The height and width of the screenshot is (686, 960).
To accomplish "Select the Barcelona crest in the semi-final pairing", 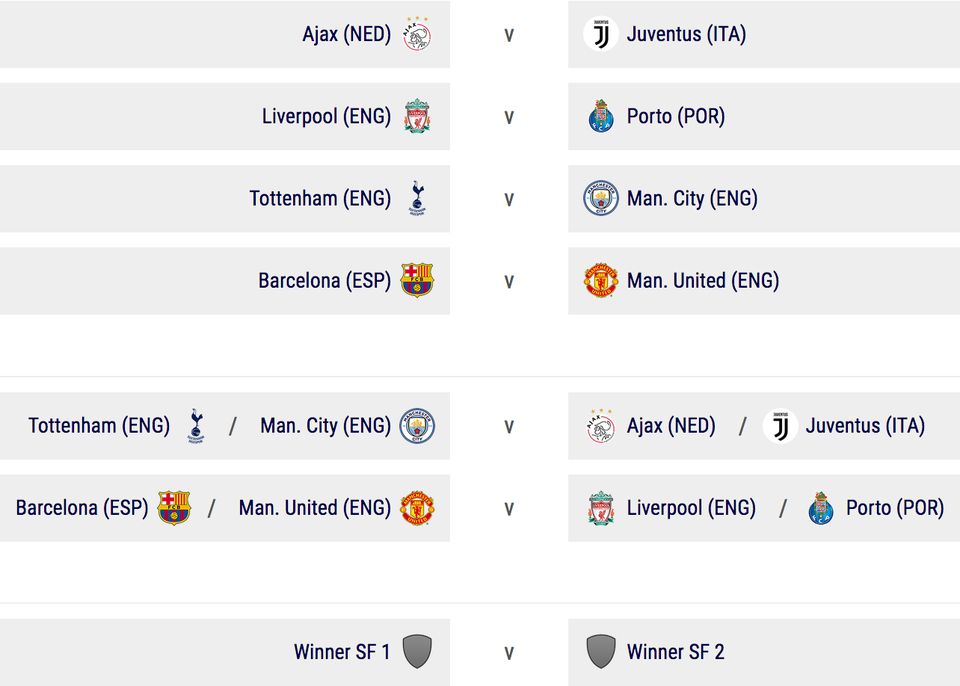I will (174, 508).
